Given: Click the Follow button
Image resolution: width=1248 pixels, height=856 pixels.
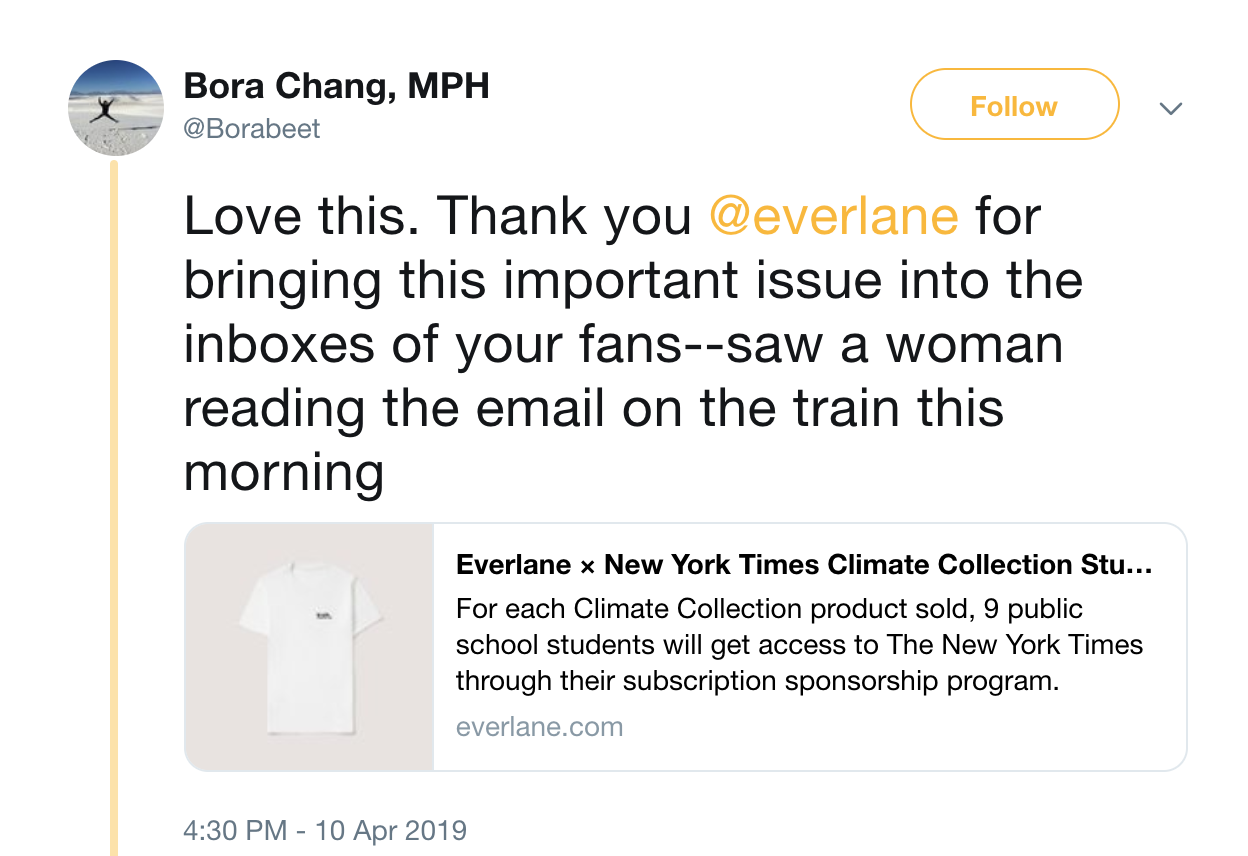Looking at the screenshot, I should (1013, 105).
